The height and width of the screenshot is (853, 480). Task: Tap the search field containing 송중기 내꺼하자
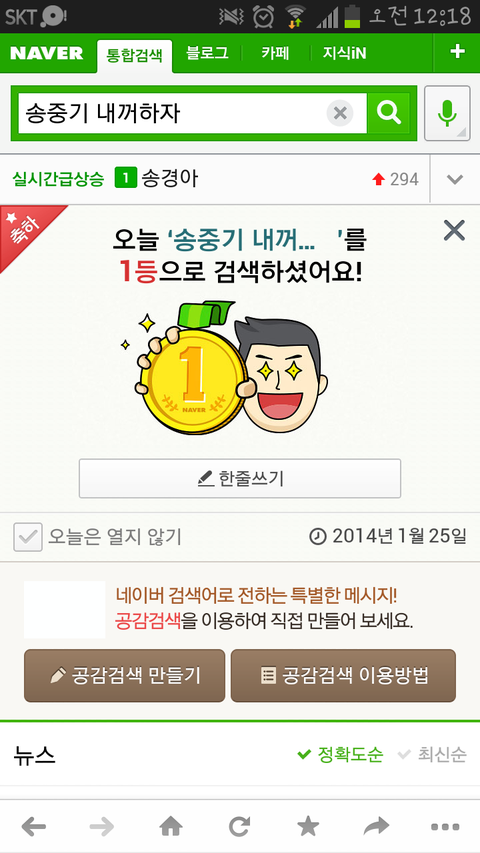click(x=171, y=114)
